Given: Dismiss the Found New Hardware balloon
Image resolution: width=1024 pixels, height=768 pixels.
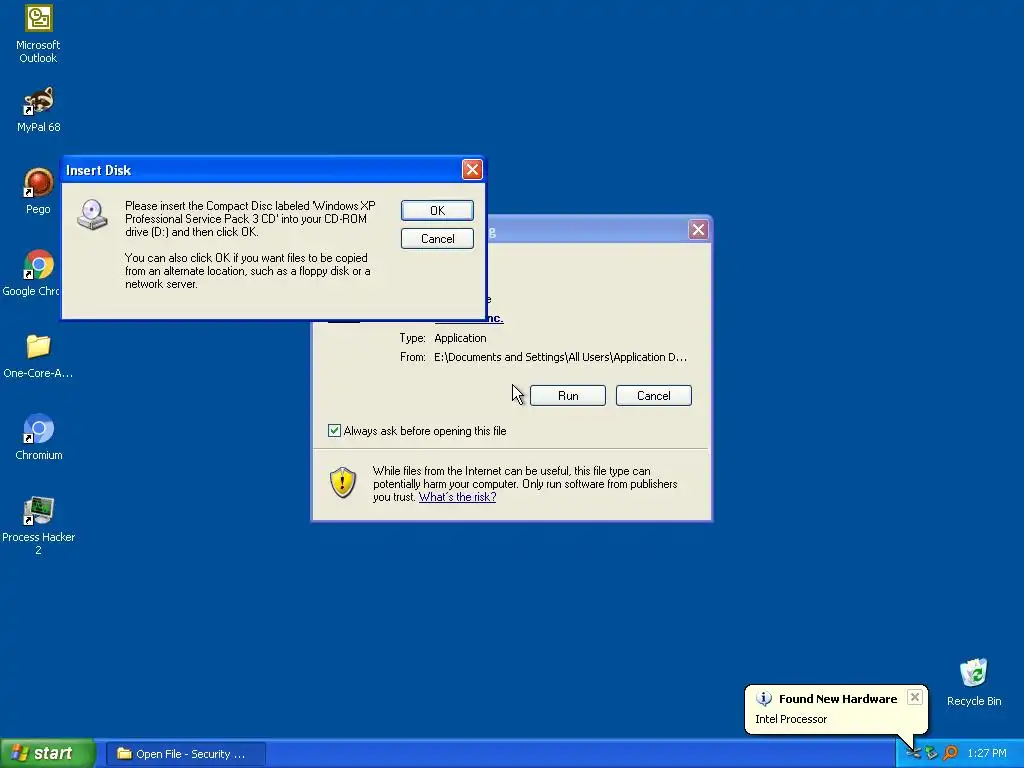Looking at the screenshot, I should [x=915, y=697].
